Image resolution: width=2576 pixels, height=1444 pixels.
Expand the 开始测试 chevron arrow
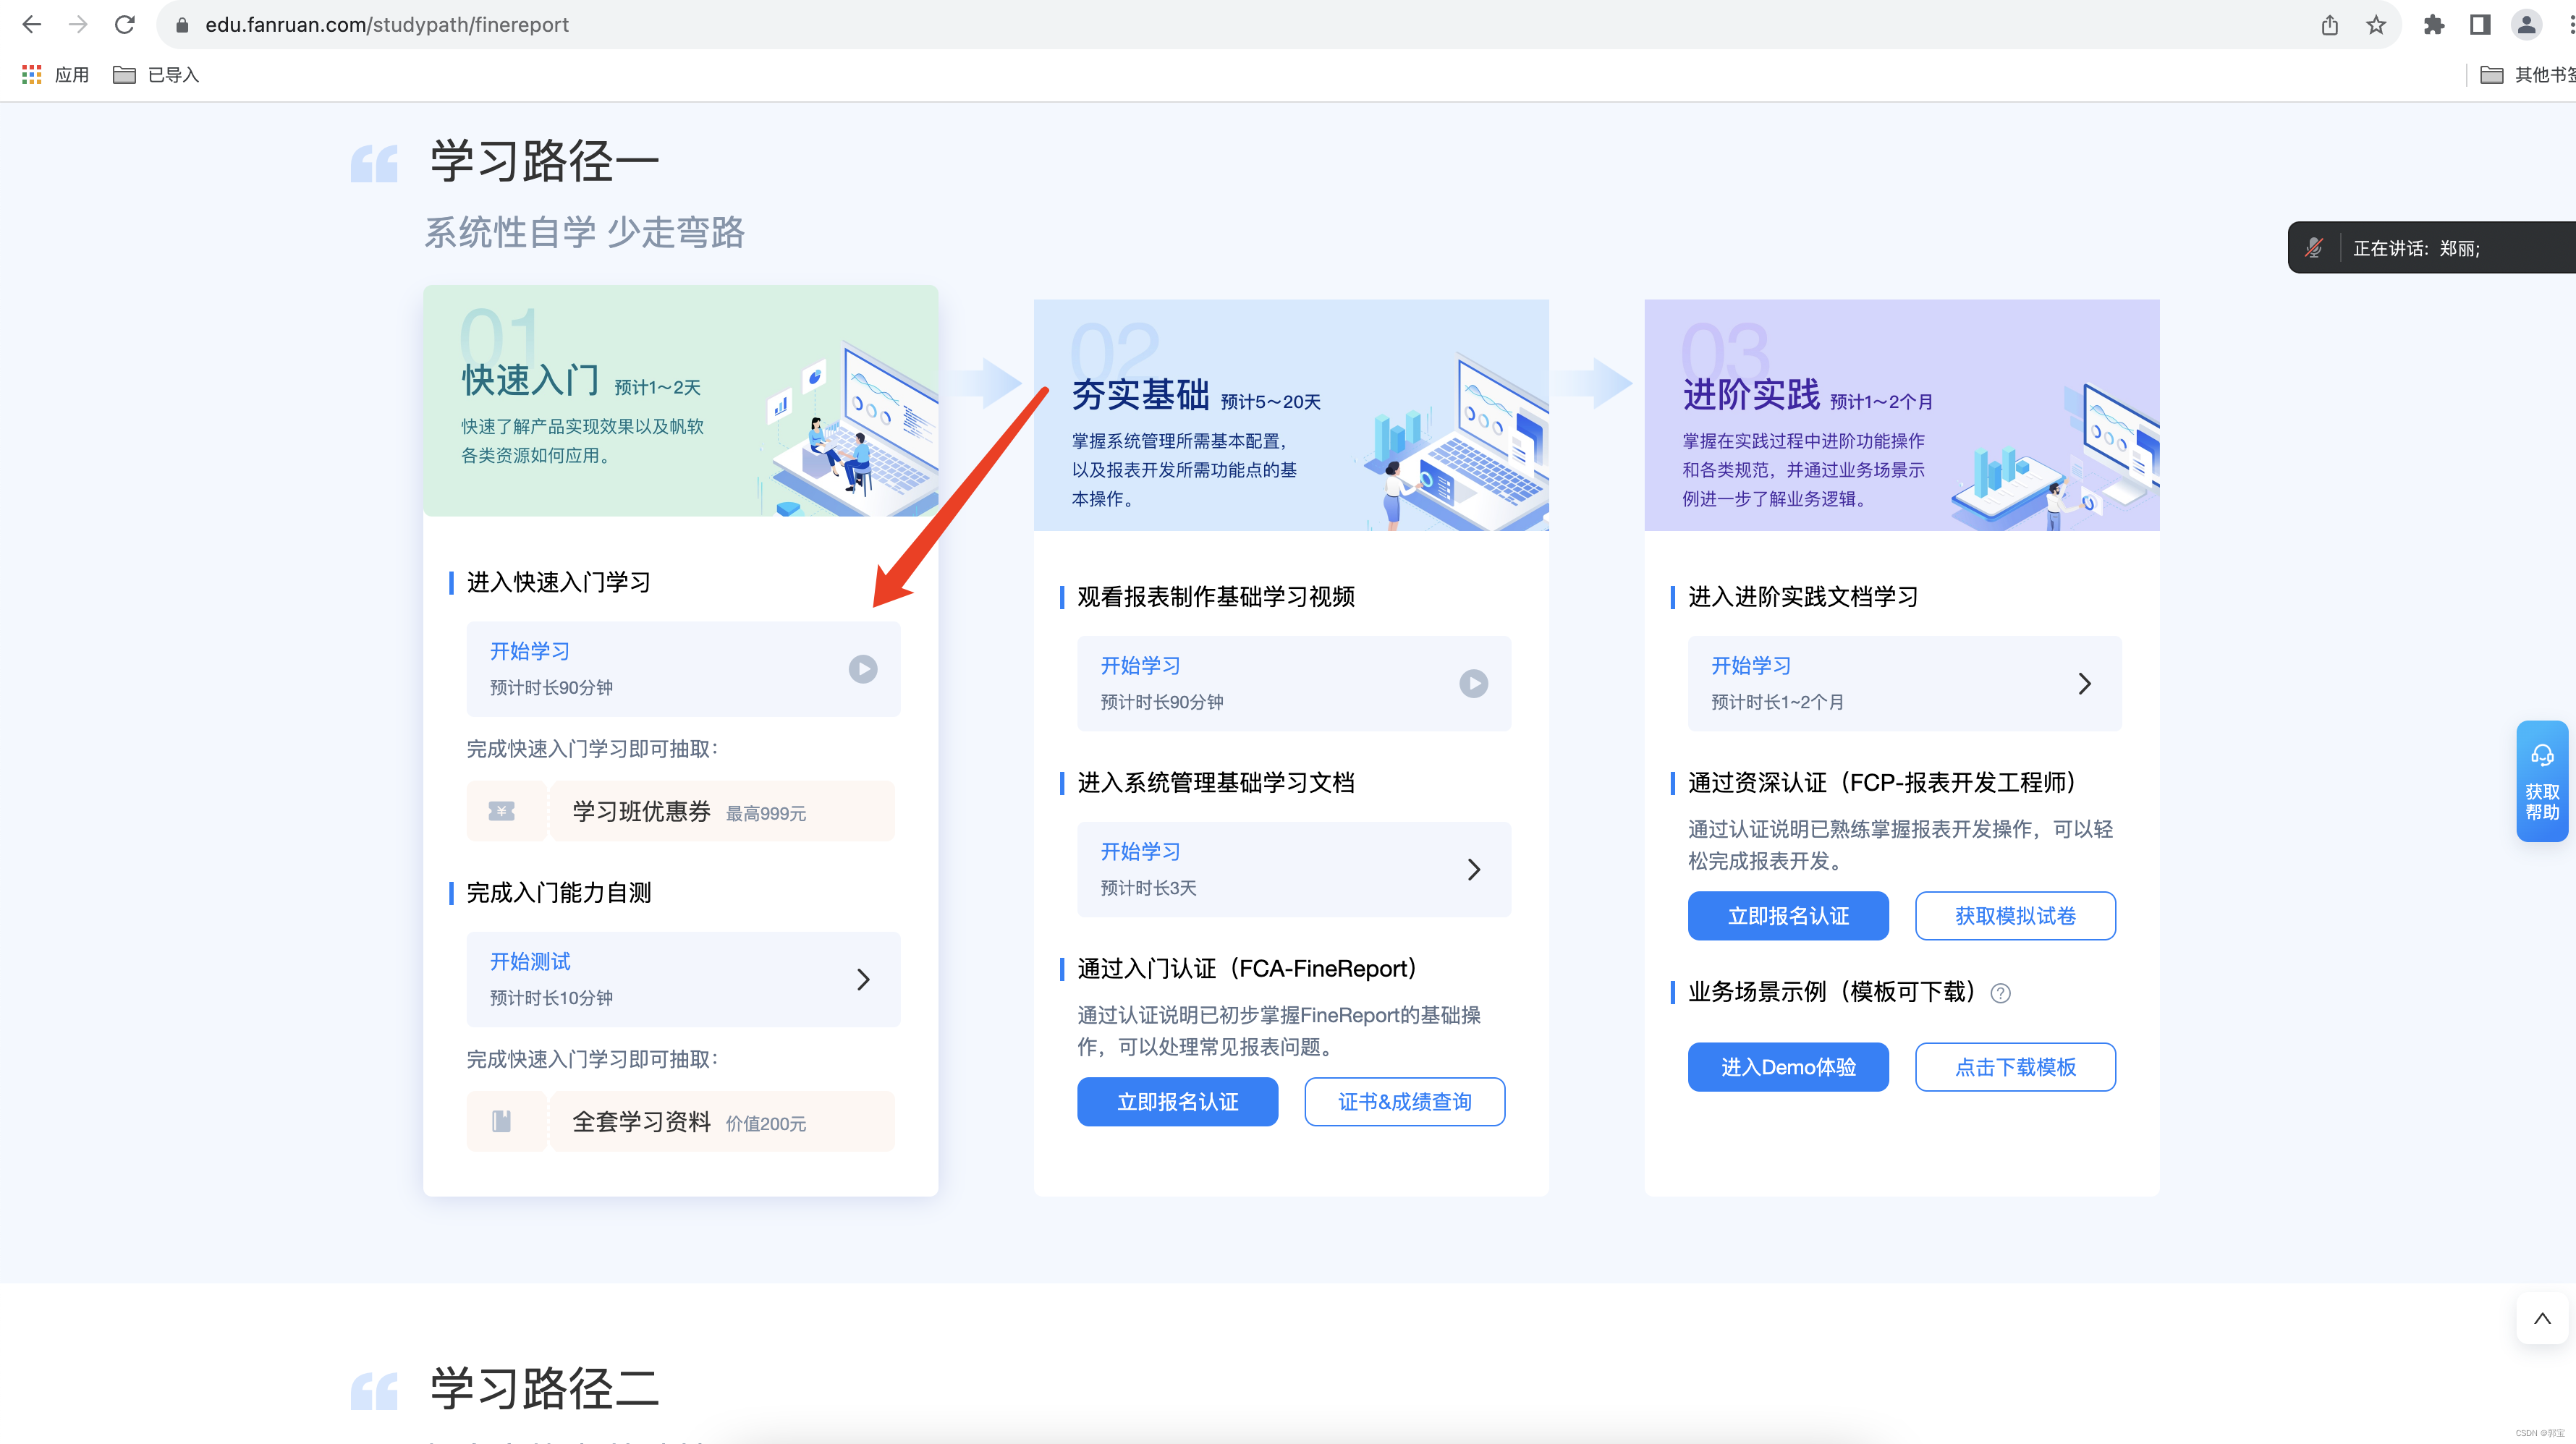tap(863, 979)
